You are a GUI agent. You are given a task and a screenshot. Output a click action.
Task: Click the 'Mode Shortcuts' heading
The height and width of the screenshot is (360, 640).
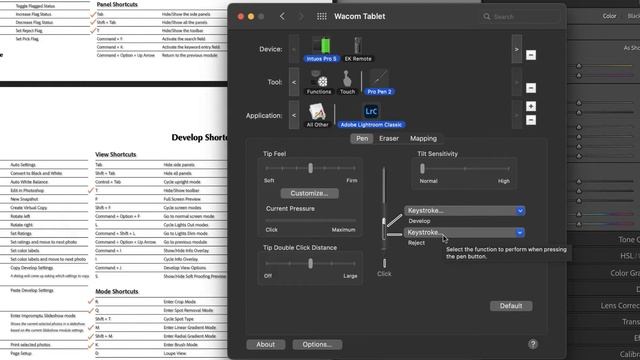[x=117, y=291]
